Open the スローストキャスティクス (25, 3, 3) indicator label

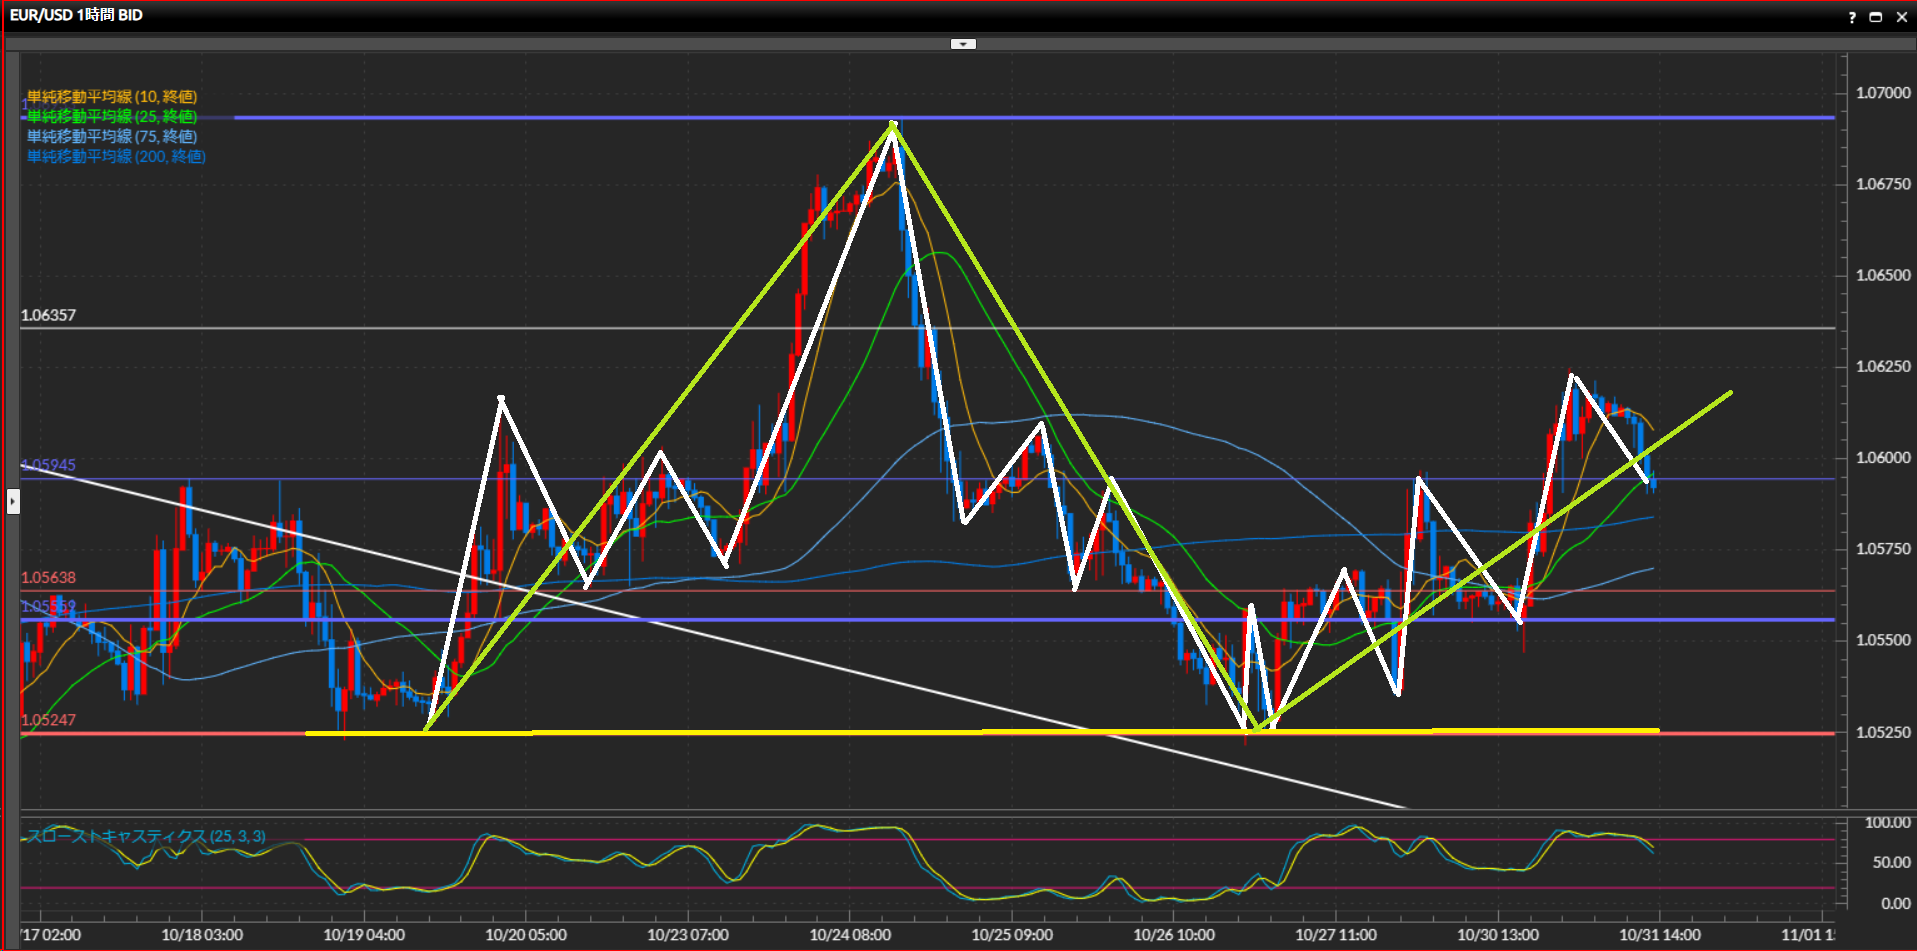[x=146, y=837]
